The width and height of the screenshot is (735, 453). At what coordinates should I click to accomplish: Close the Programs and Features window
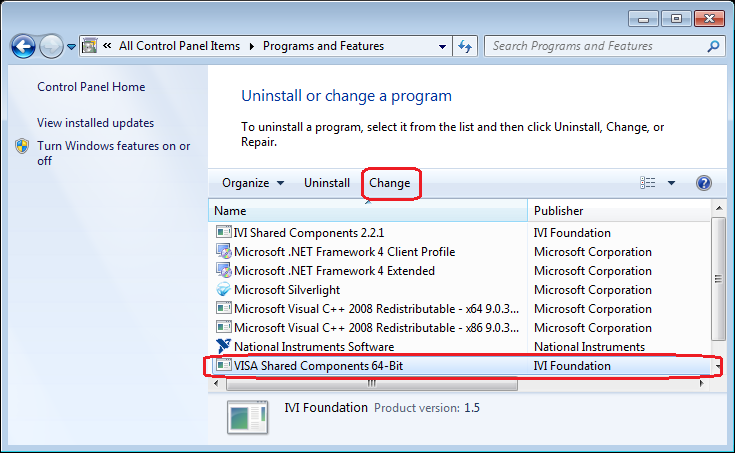(x=709, y=19)
